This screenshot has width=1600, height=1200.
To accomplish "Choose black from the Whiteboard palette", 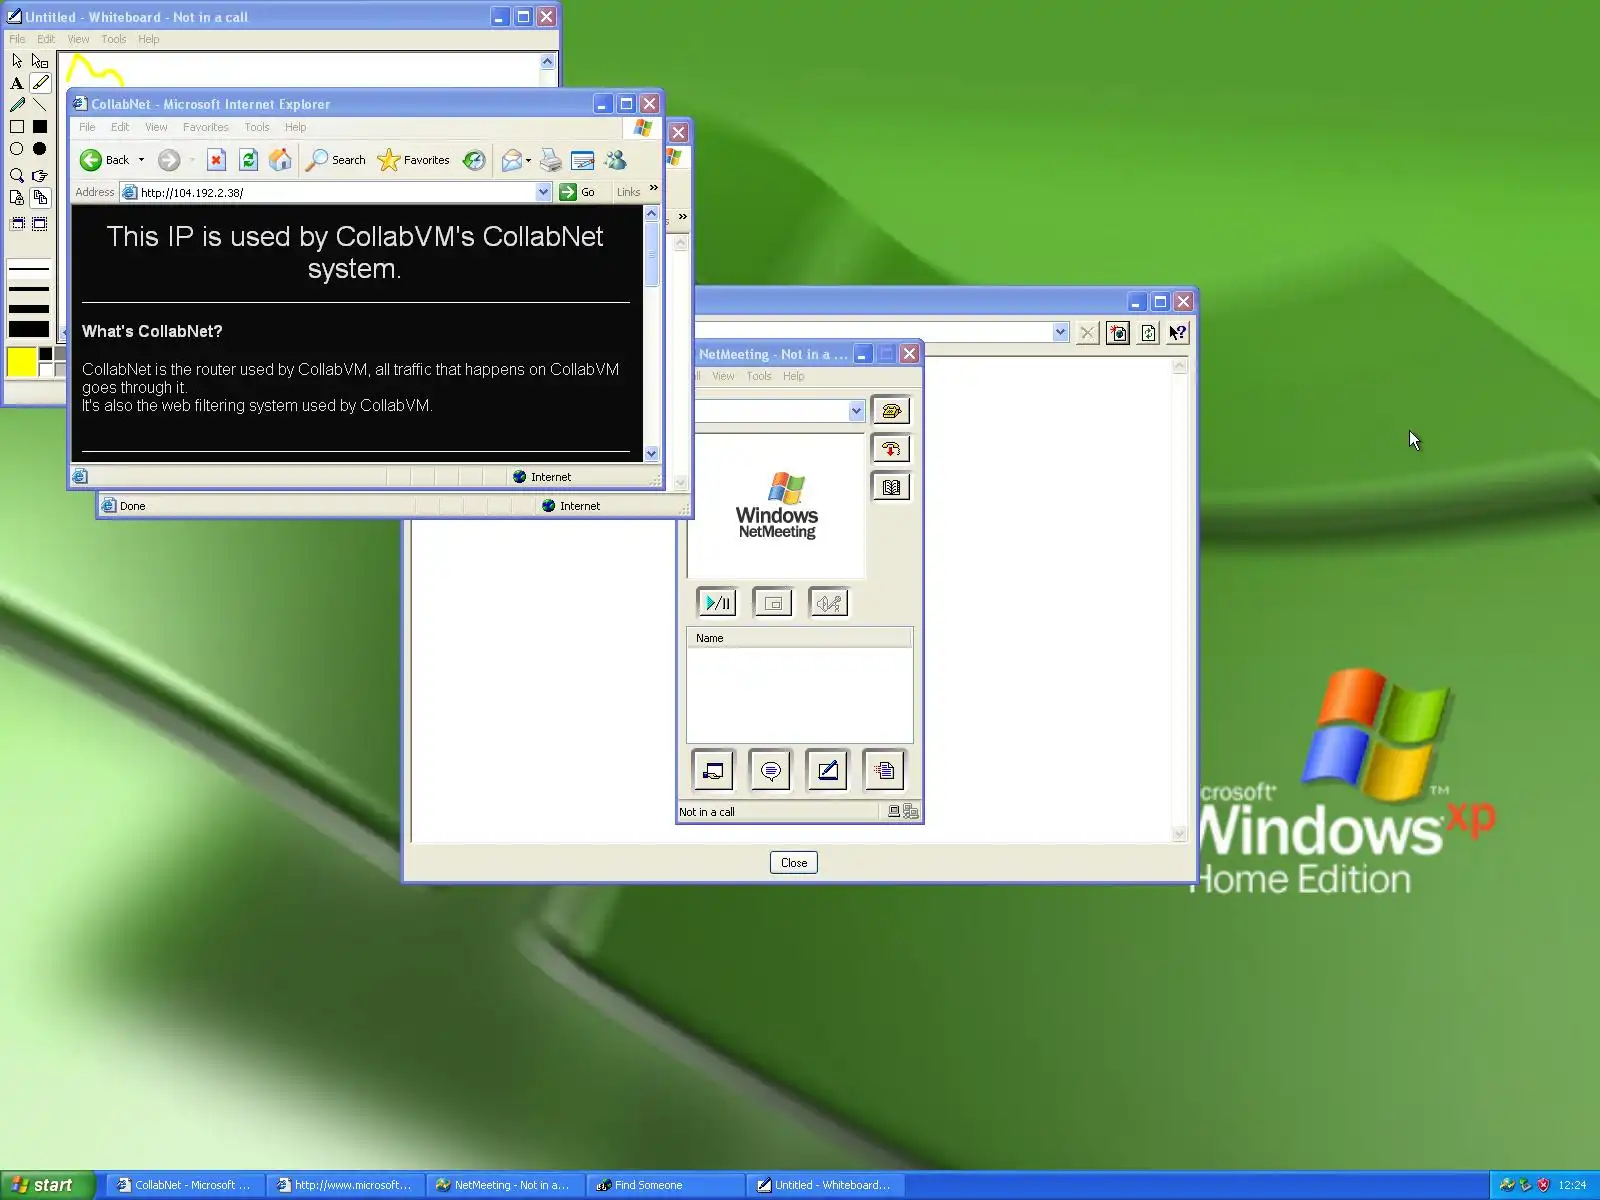I will (x=45, y=354).
